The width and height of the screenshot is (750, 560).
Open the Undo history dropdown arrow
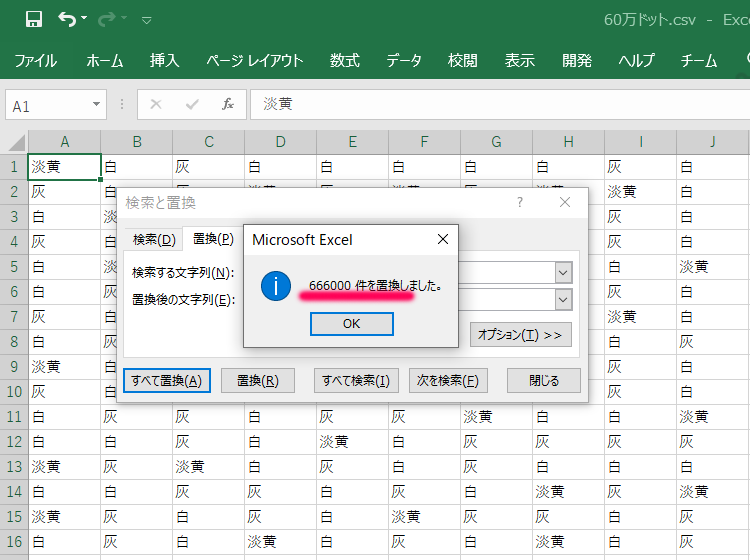coord(84,18)
